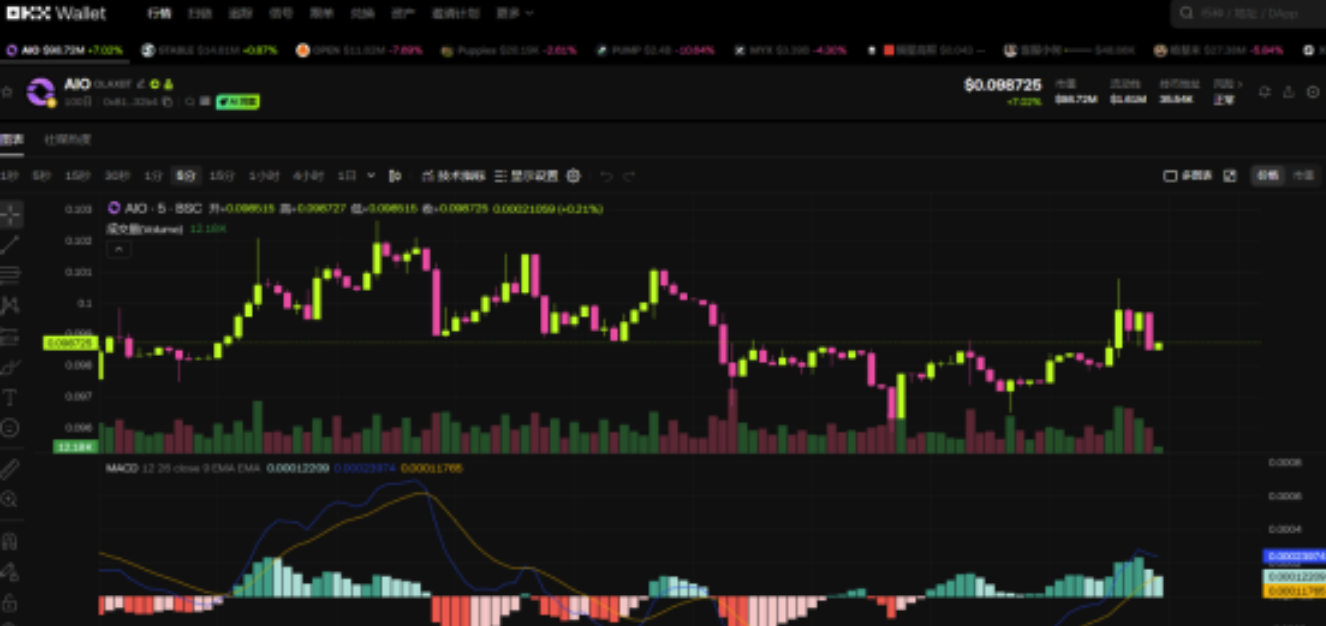
Task: Switch to the 15分 timeframe
Action: tap(221, 176)
